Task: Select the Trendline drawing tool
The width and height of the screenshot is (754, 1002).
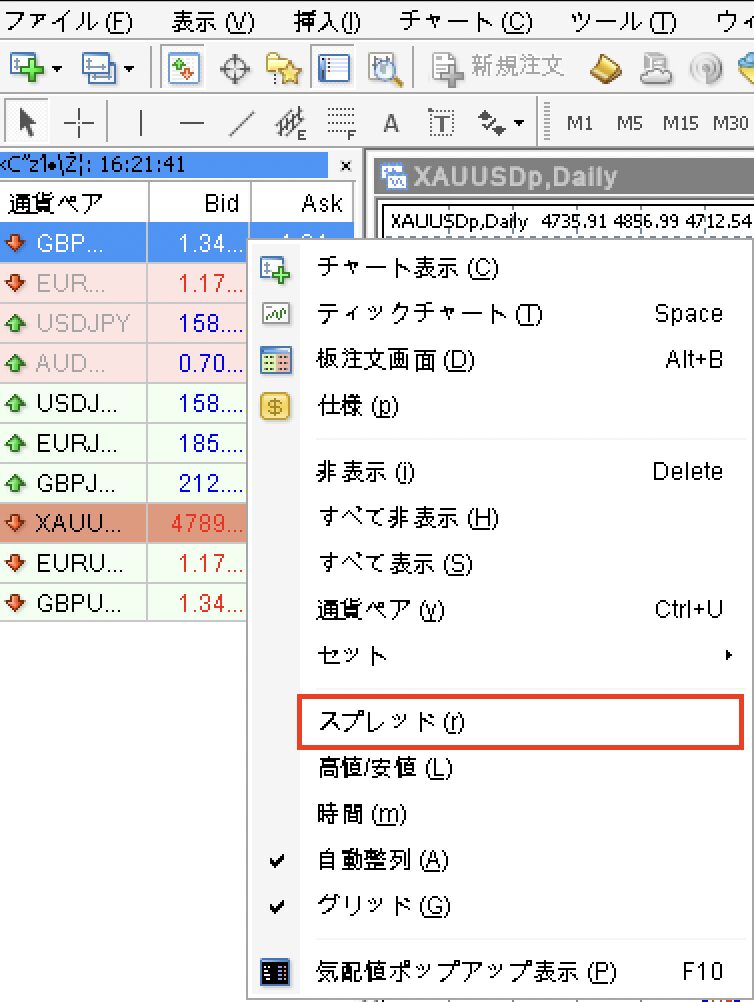Action: [x=241, y=123]
